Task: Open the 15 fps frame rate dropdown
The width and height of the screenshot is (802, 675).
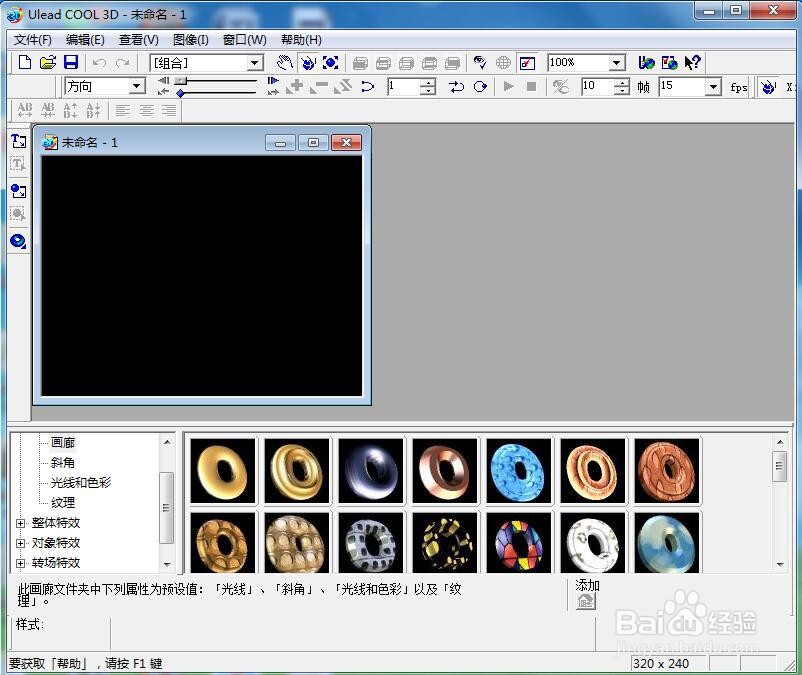Action: pos(713,87)
